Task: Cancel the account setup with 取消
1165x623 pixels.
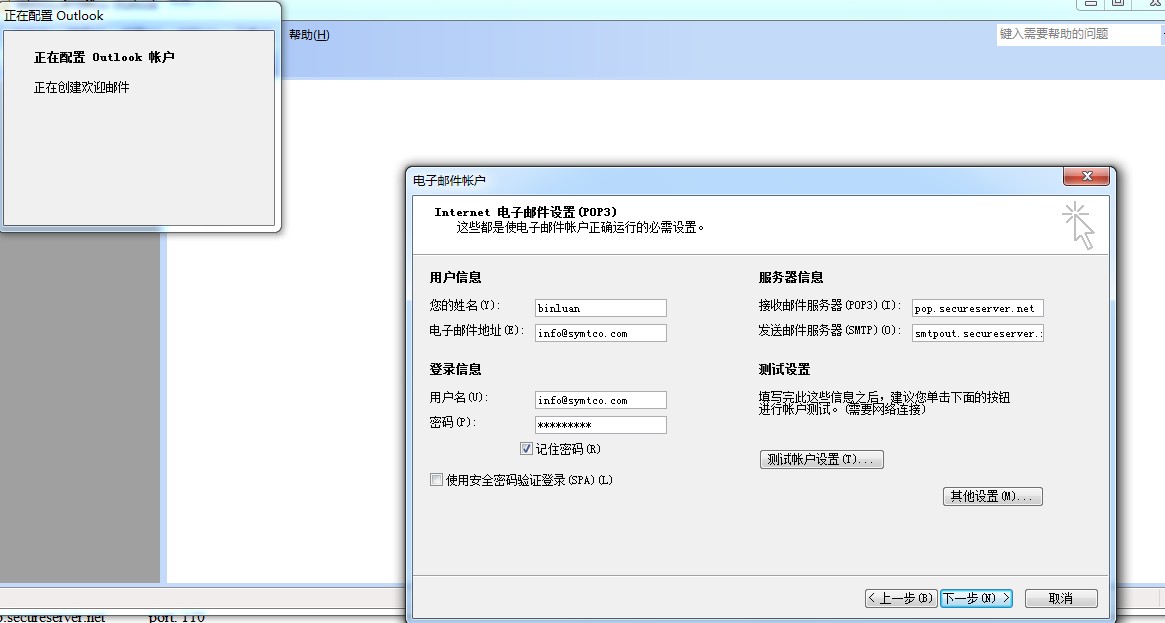Action: tap(1061, 598)
